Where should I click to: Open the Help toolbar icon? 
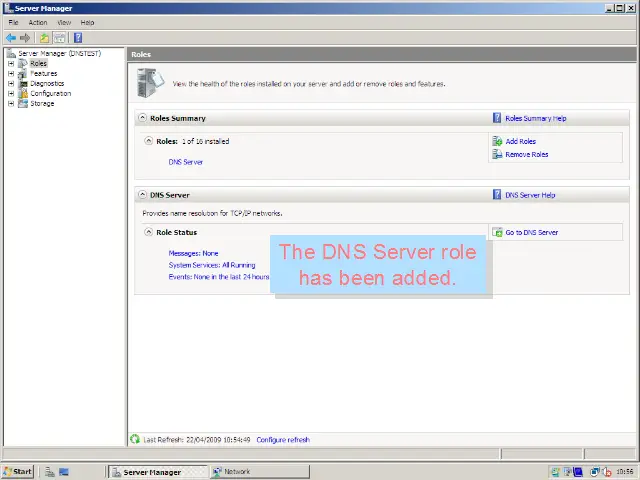tap(78, 38)
